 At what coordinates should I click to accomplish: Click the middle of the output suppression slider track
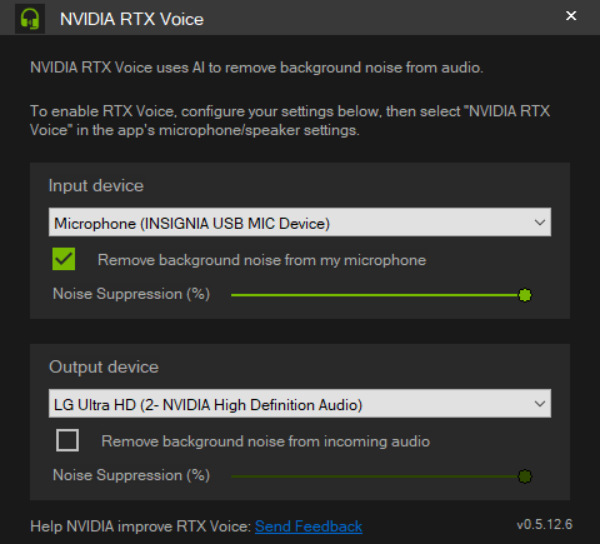(375, 476)
